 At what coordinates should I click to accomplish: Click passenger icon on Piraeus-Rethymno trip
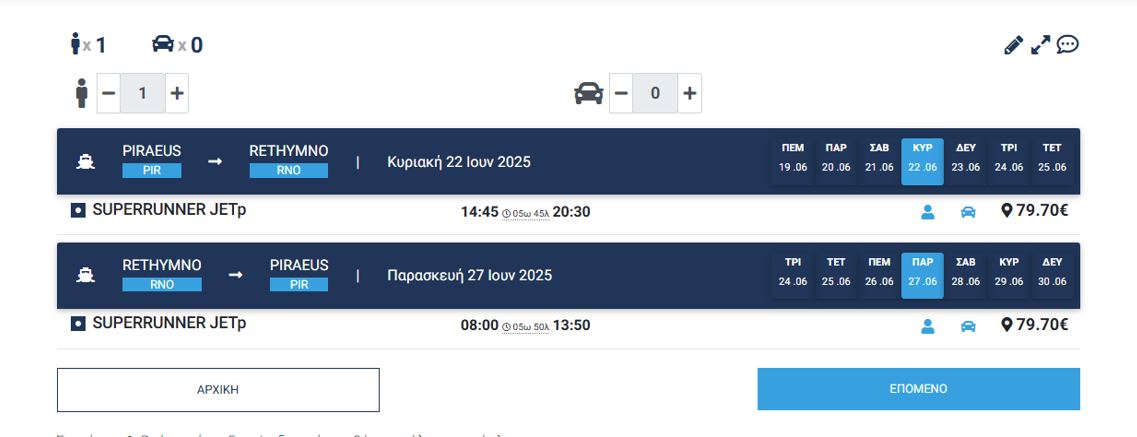click(927, 212)
